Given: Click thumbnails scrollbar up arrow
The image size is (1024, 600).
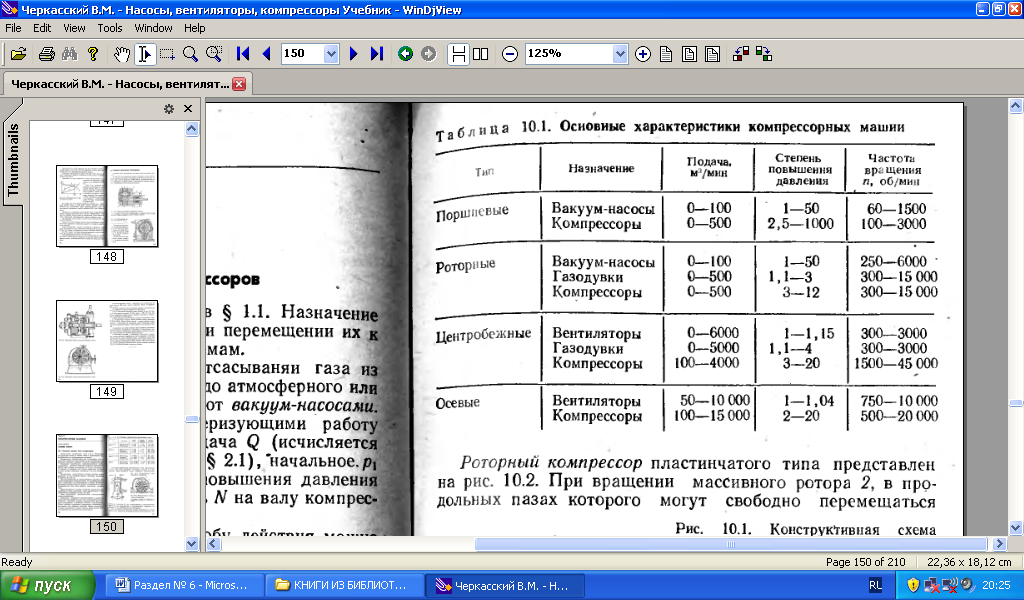Looking at the screenshot, I should pos(191,129).
